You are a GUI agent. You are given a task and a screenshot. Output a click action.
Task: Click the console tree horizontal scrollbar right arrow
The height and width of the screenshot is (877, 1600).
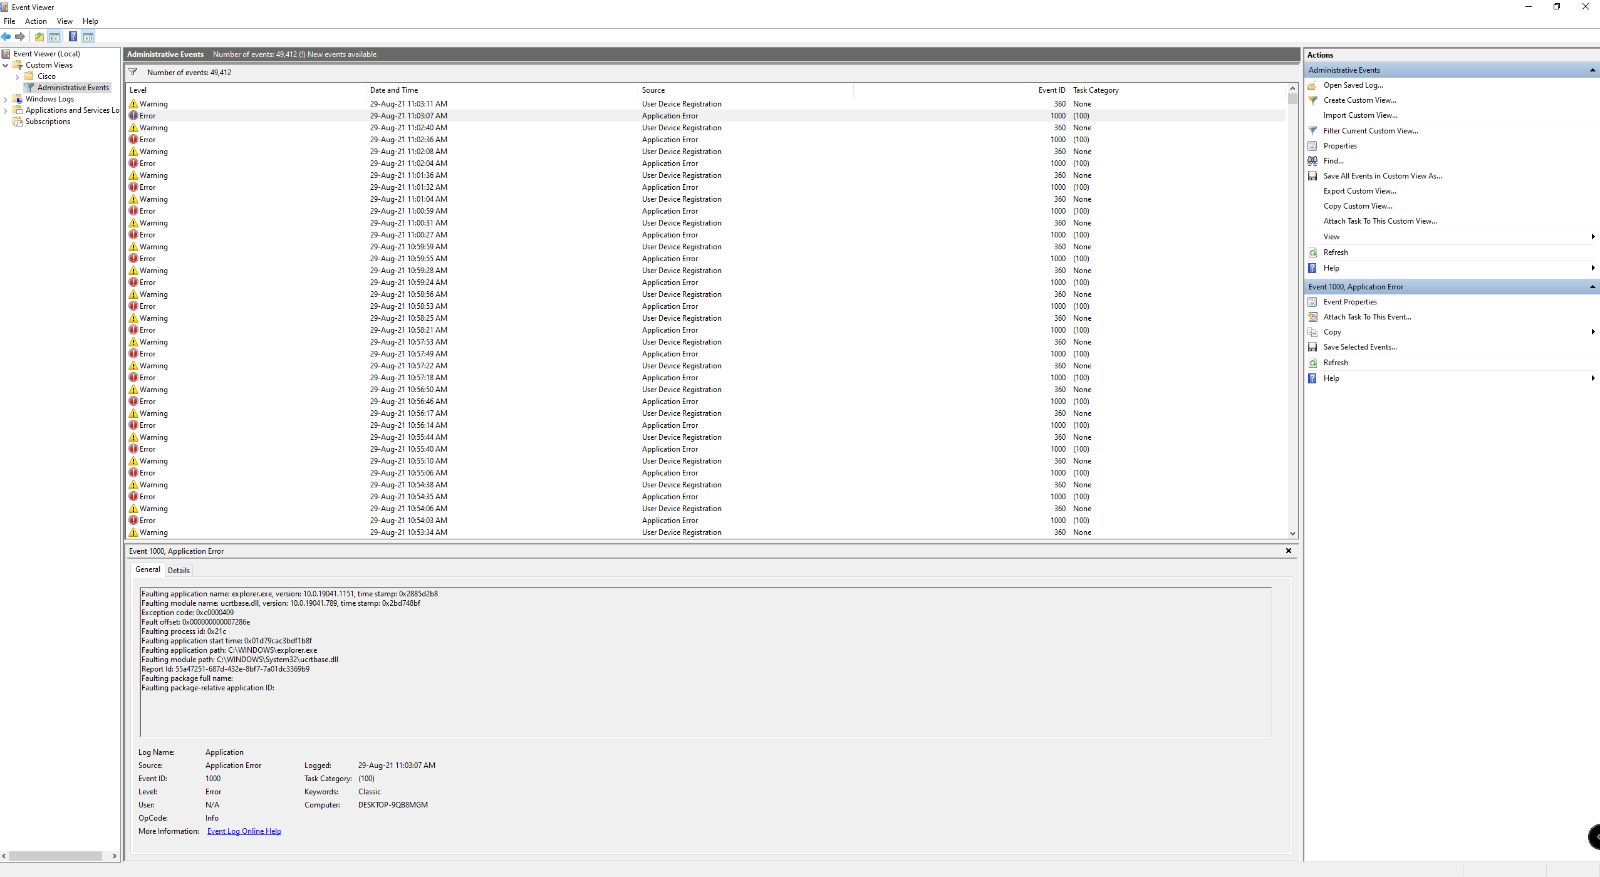(x=115, y=856)
